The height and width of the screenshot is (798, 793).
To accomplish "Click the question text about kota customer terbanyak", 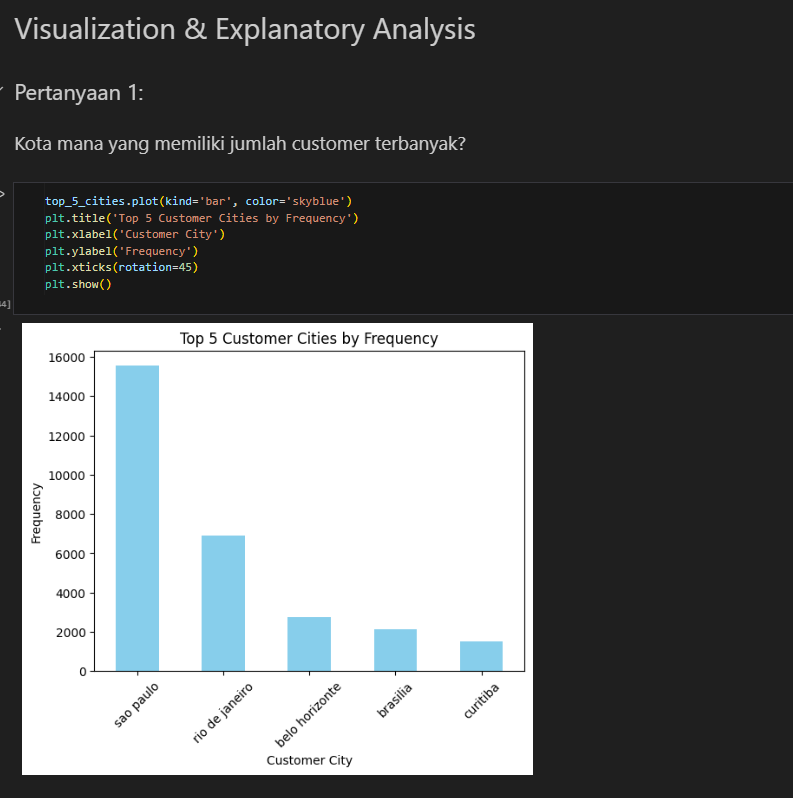I will click(x=240, y=144).
